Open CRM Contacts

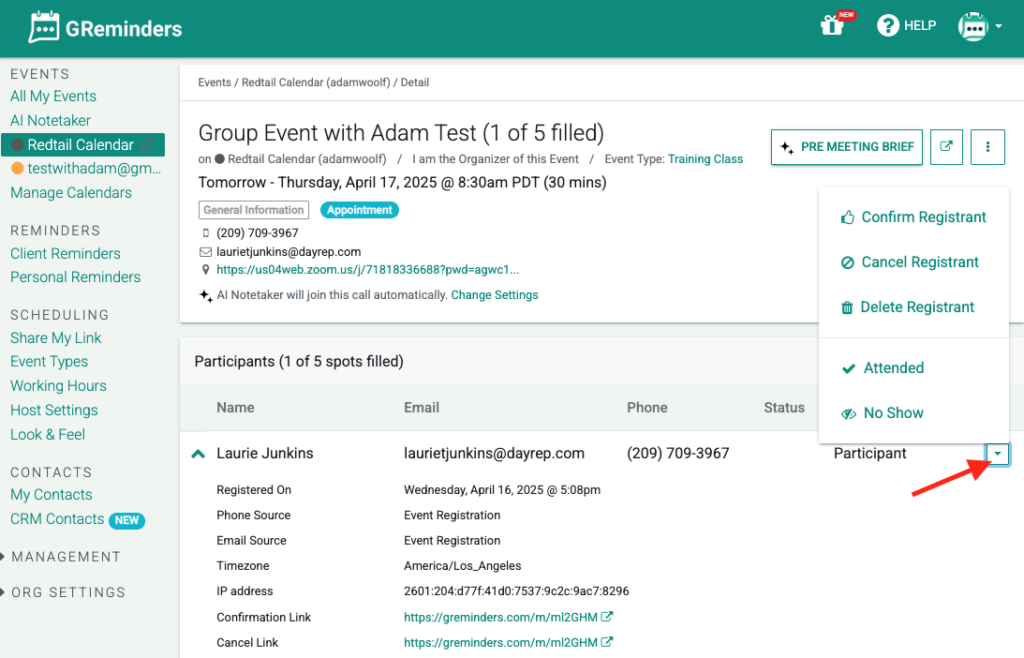coord(57,519)
